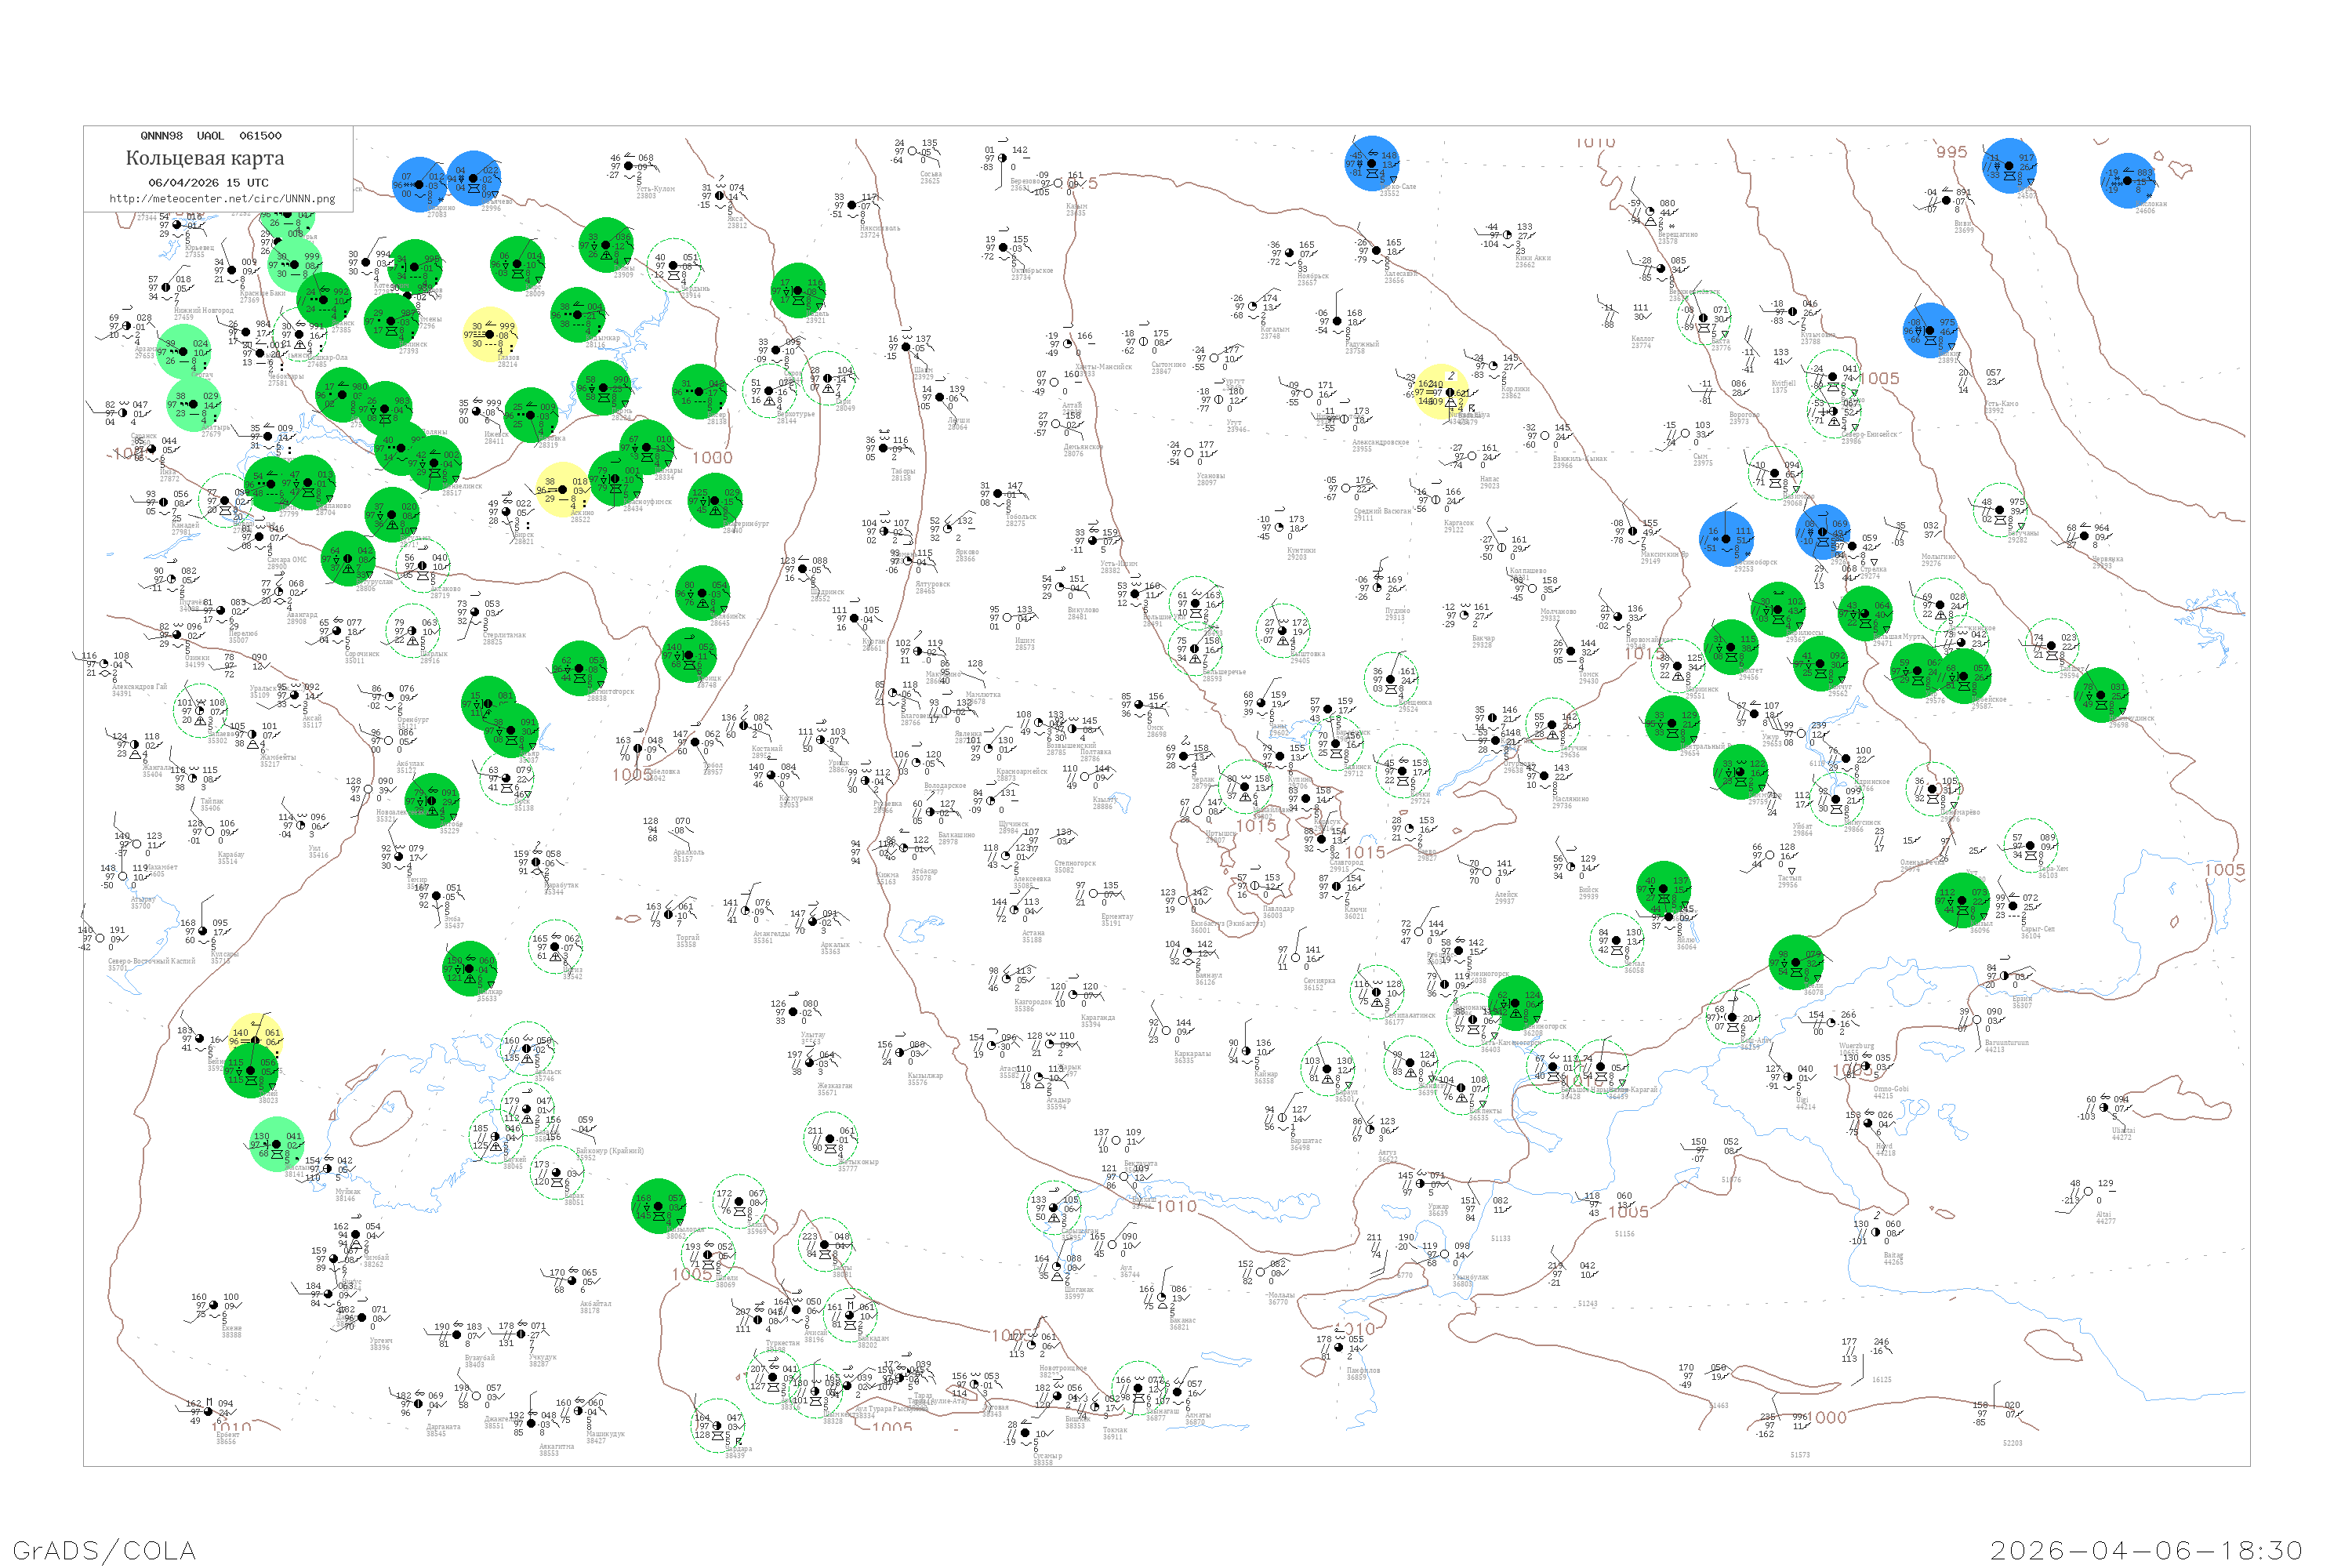Image resolution: width=2352 pixels, height=1568 pixels.
Task: Click the dashed-circle Аральск 35746 station
Action: pyautogui.click(x=527, y=1048)
